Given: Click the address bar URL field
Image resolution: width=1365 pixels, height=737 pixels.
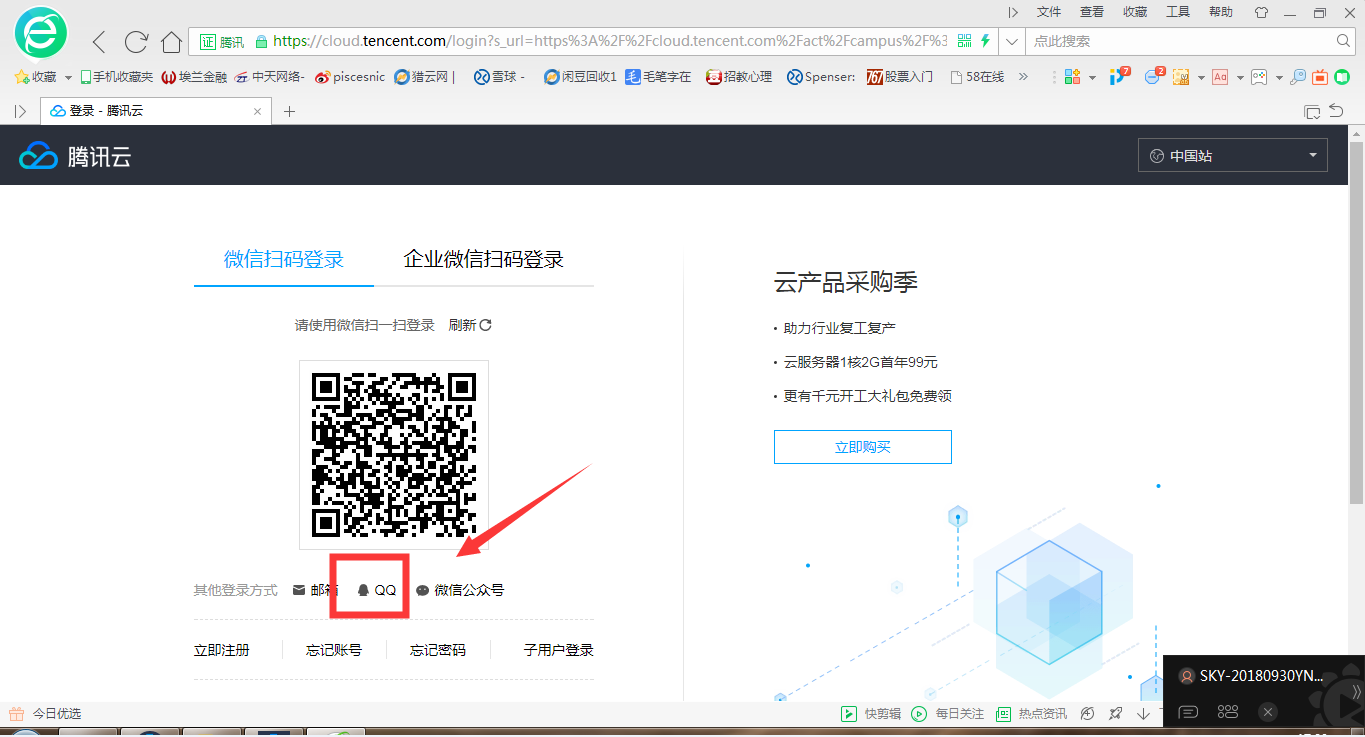Looking at the screenshot, I should tap(610, 41).
